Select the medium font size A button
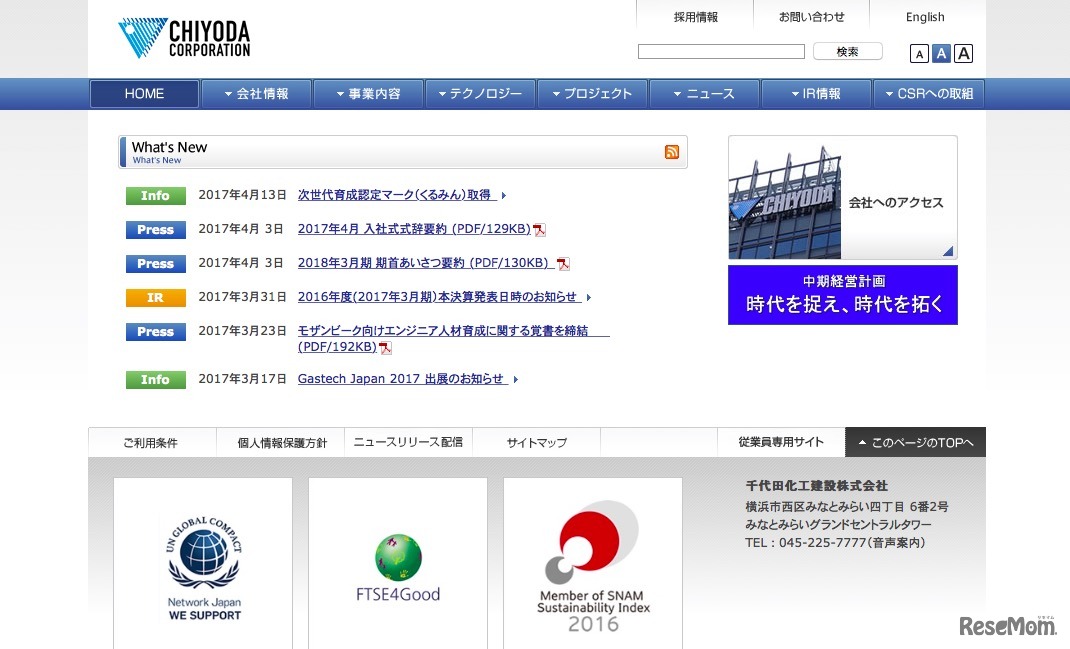Screen dimensions: 1070x649 coord(941,53)
